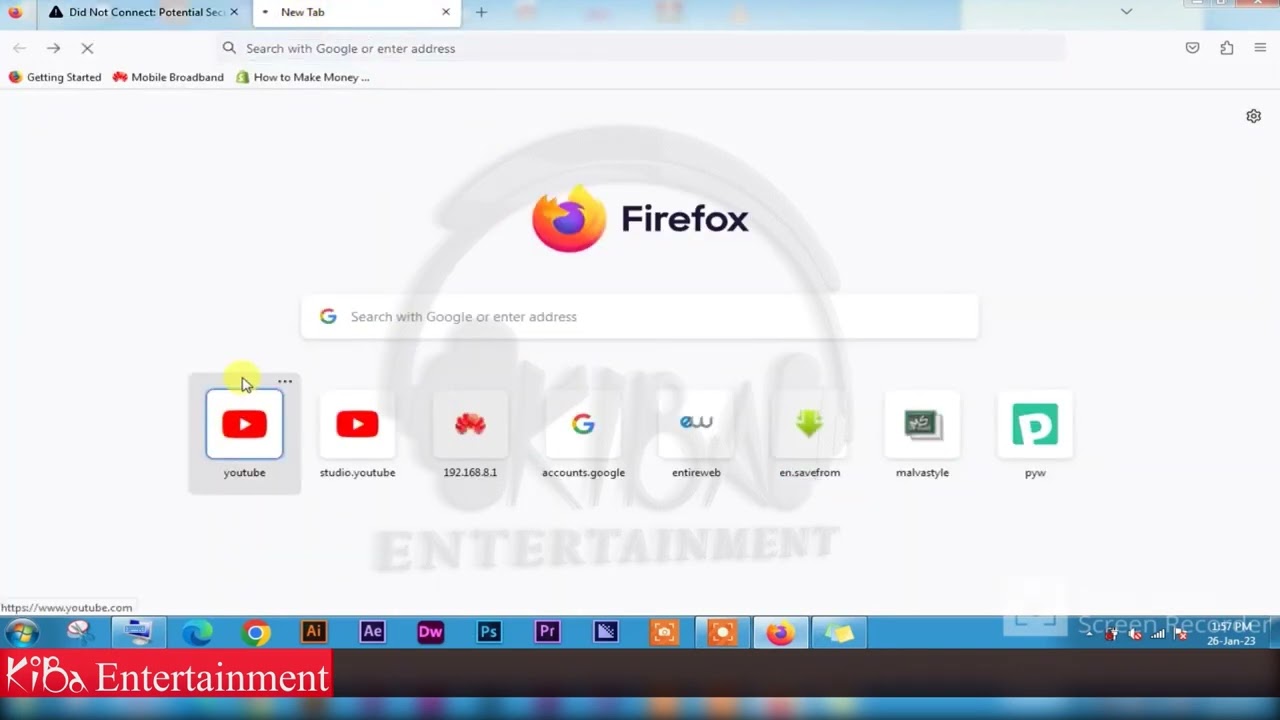Launch Adobe Illustrator from the taskbar

tap(314, 632)
